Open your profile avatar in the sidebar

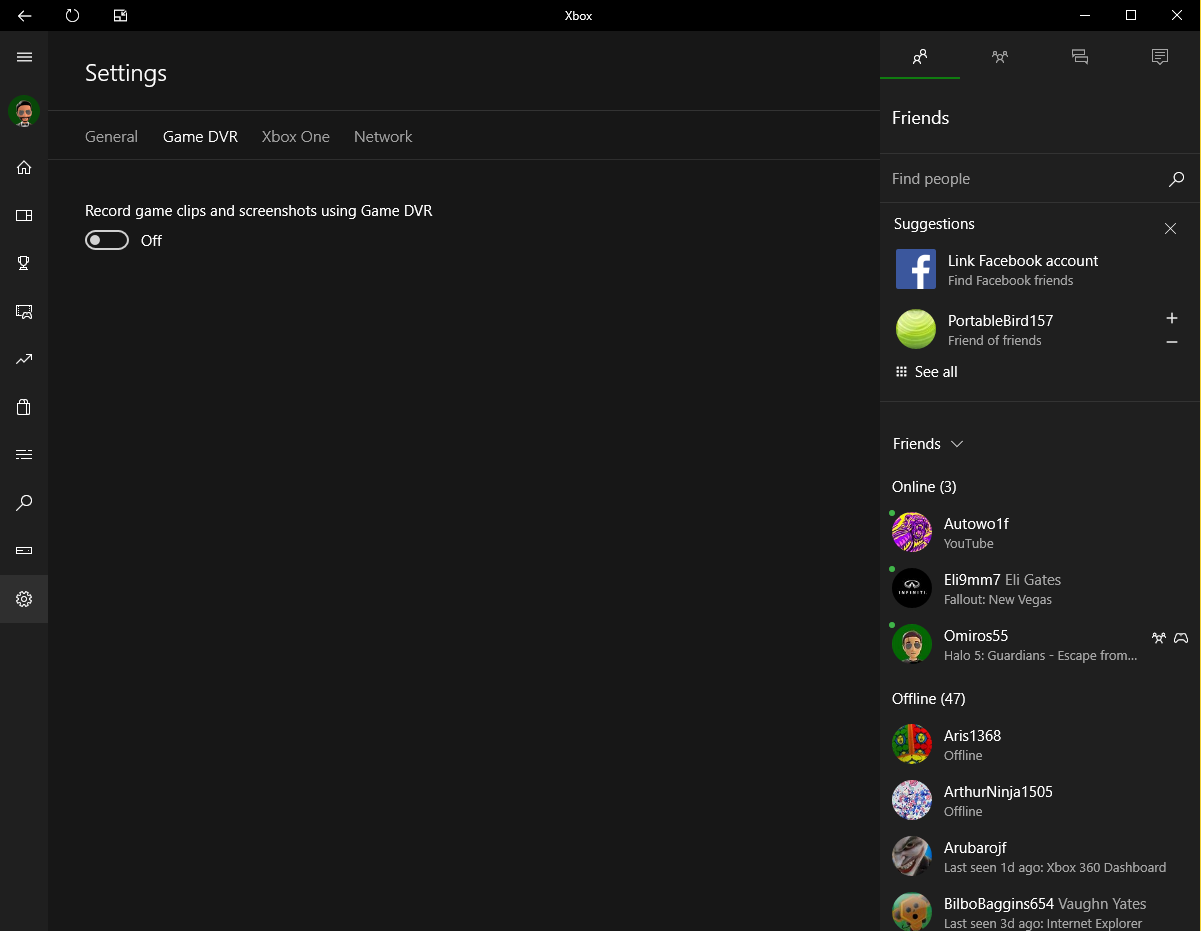point(24,111)
